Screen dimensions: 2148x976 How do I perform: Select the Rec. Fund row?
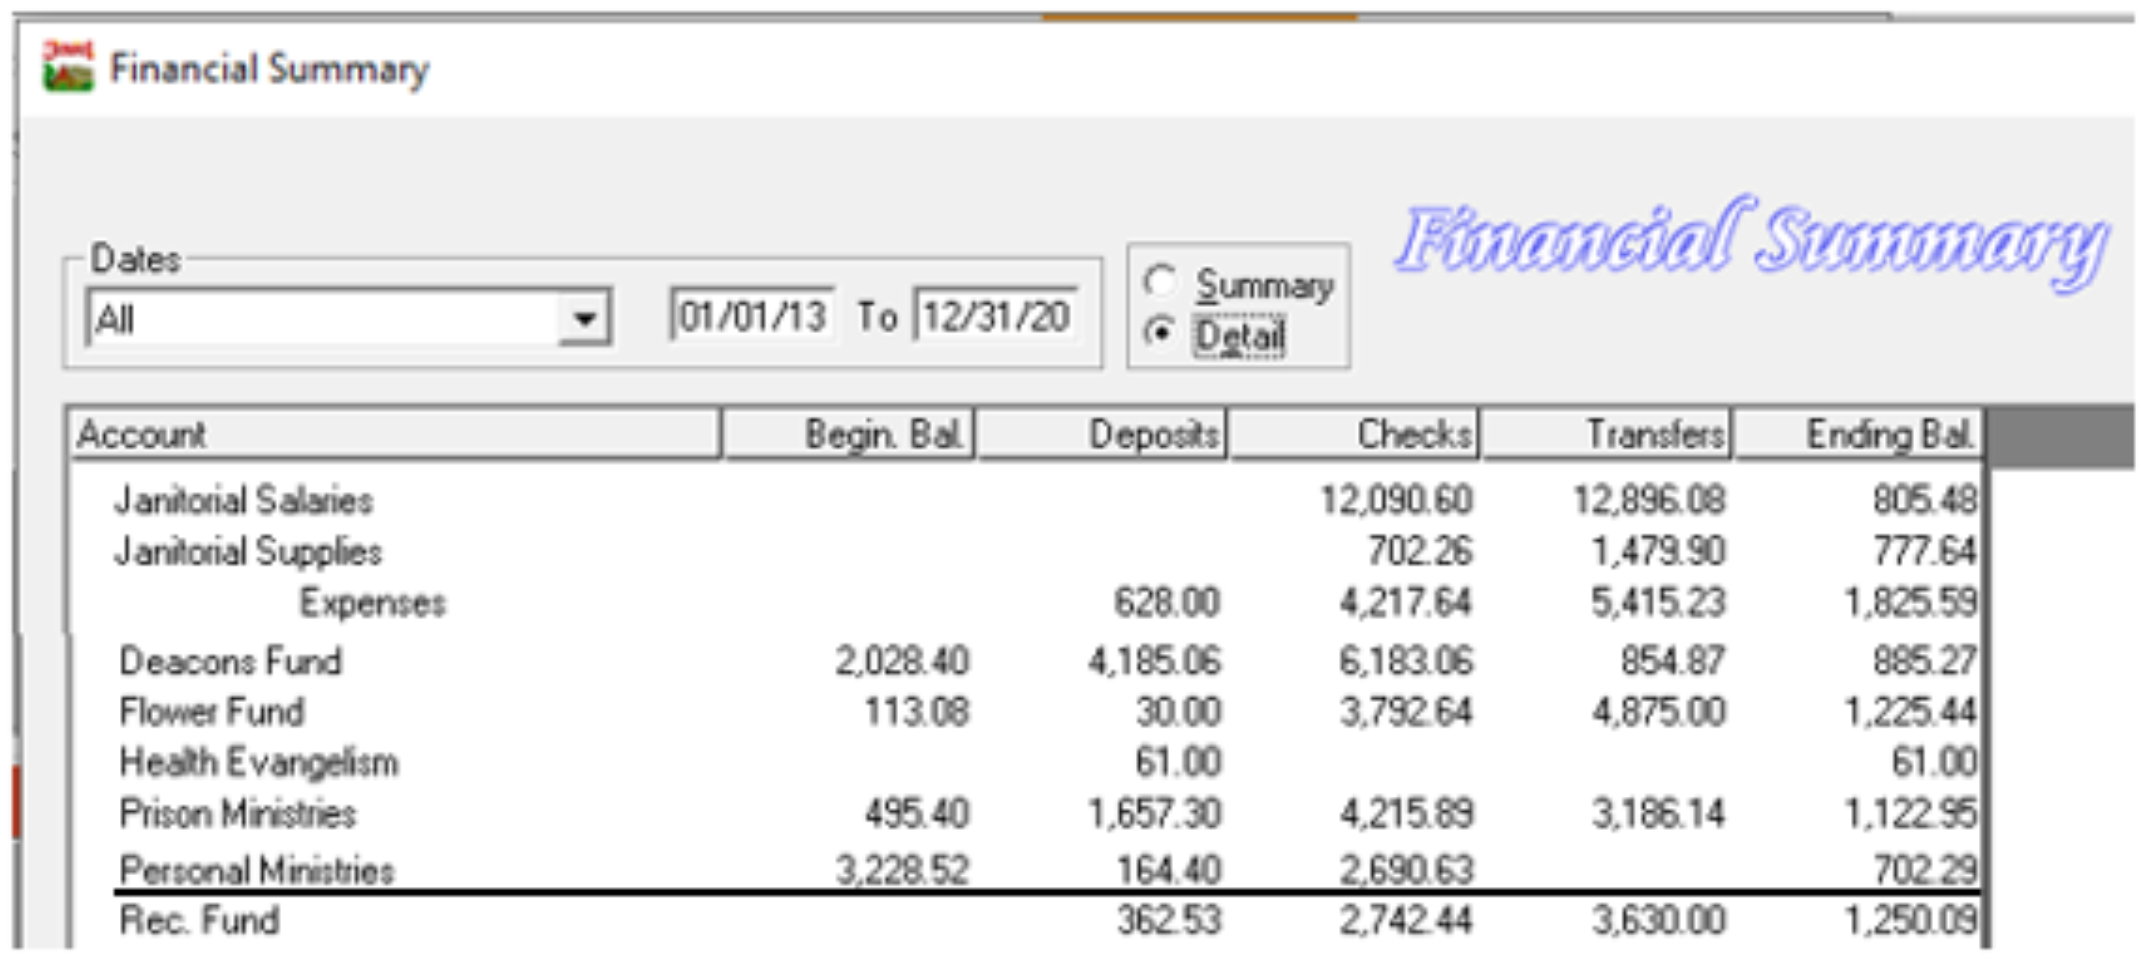[200, 920]
